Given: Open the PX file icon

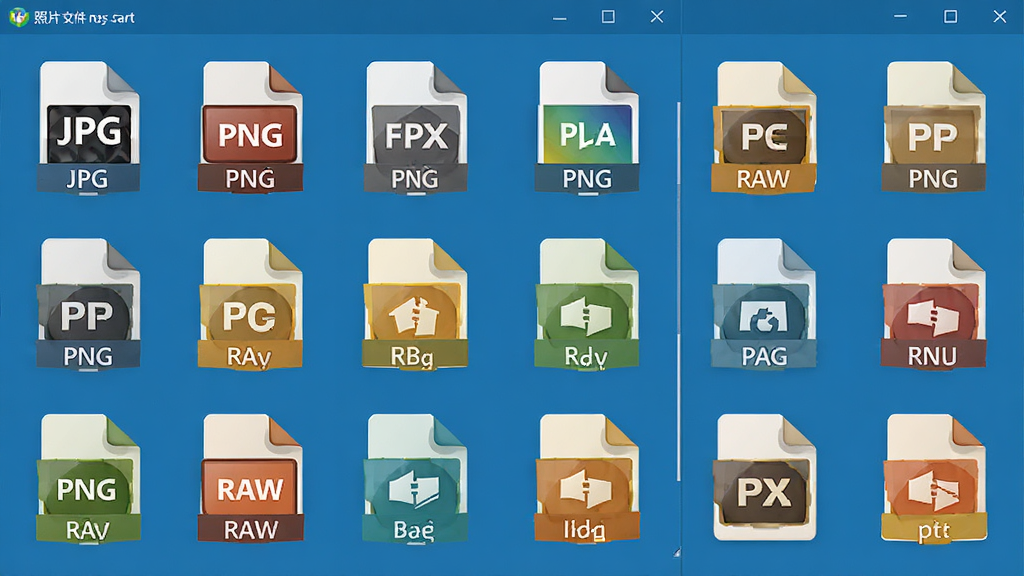Looking at the screenshot, I should click(763, 479).
